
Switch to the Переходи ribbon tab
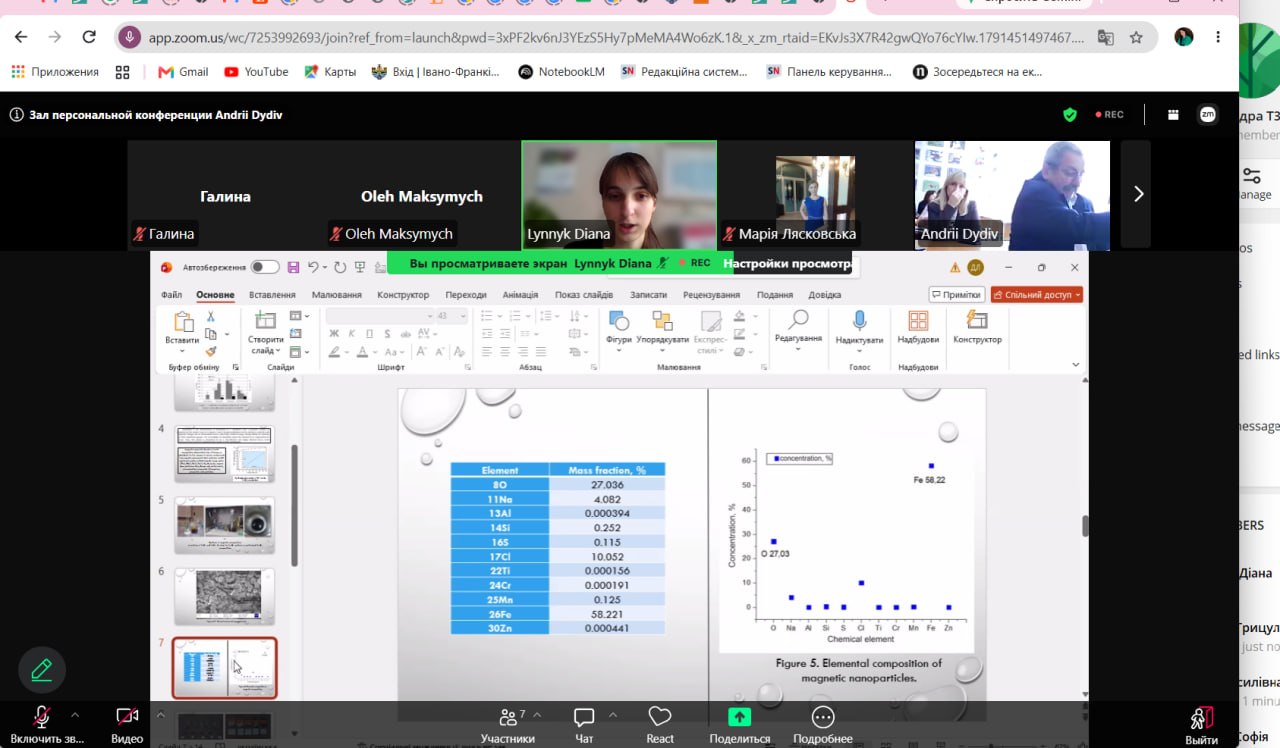point(466,295)
